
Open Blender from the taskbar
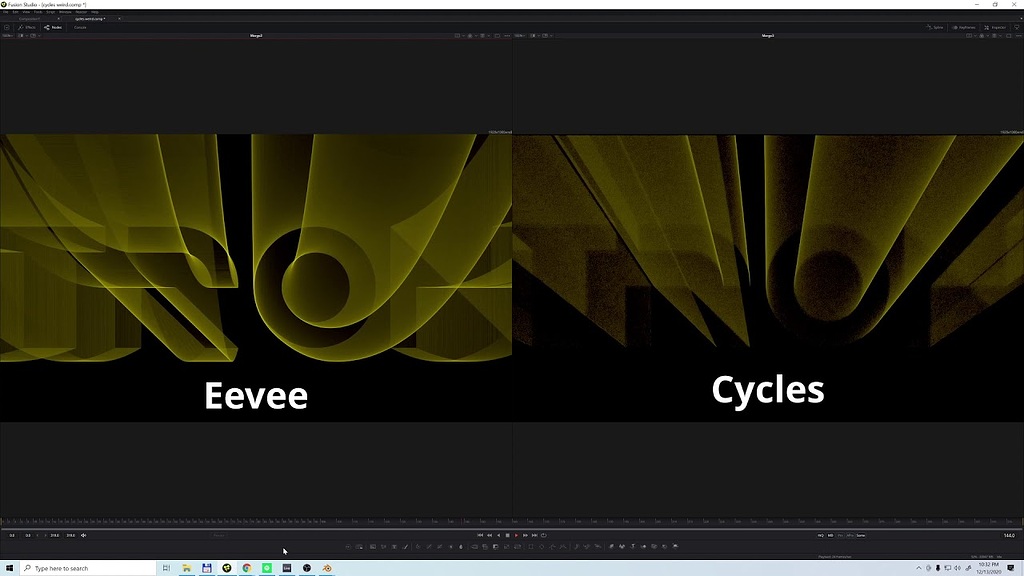tap(327, 568)
